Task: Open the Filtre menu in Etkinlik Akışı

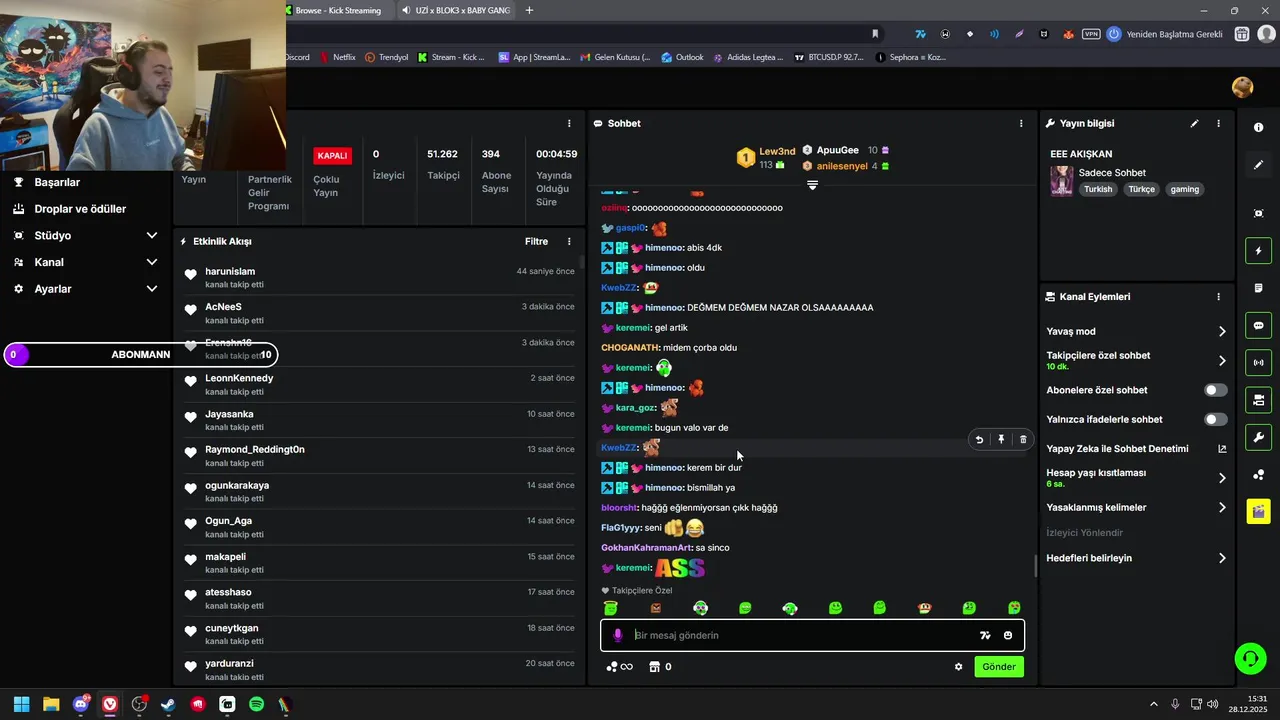Action: (536, 241)
